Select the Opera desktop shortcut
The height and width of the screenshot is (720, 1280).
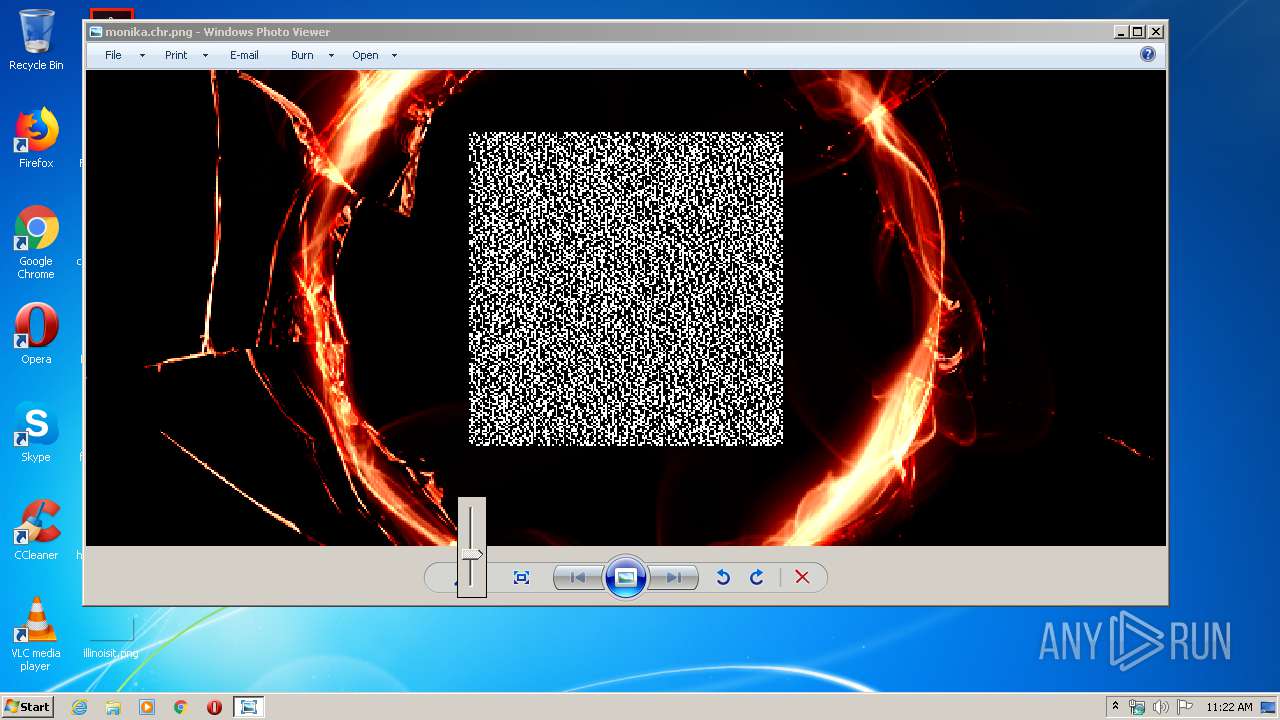tap(36, 334)
